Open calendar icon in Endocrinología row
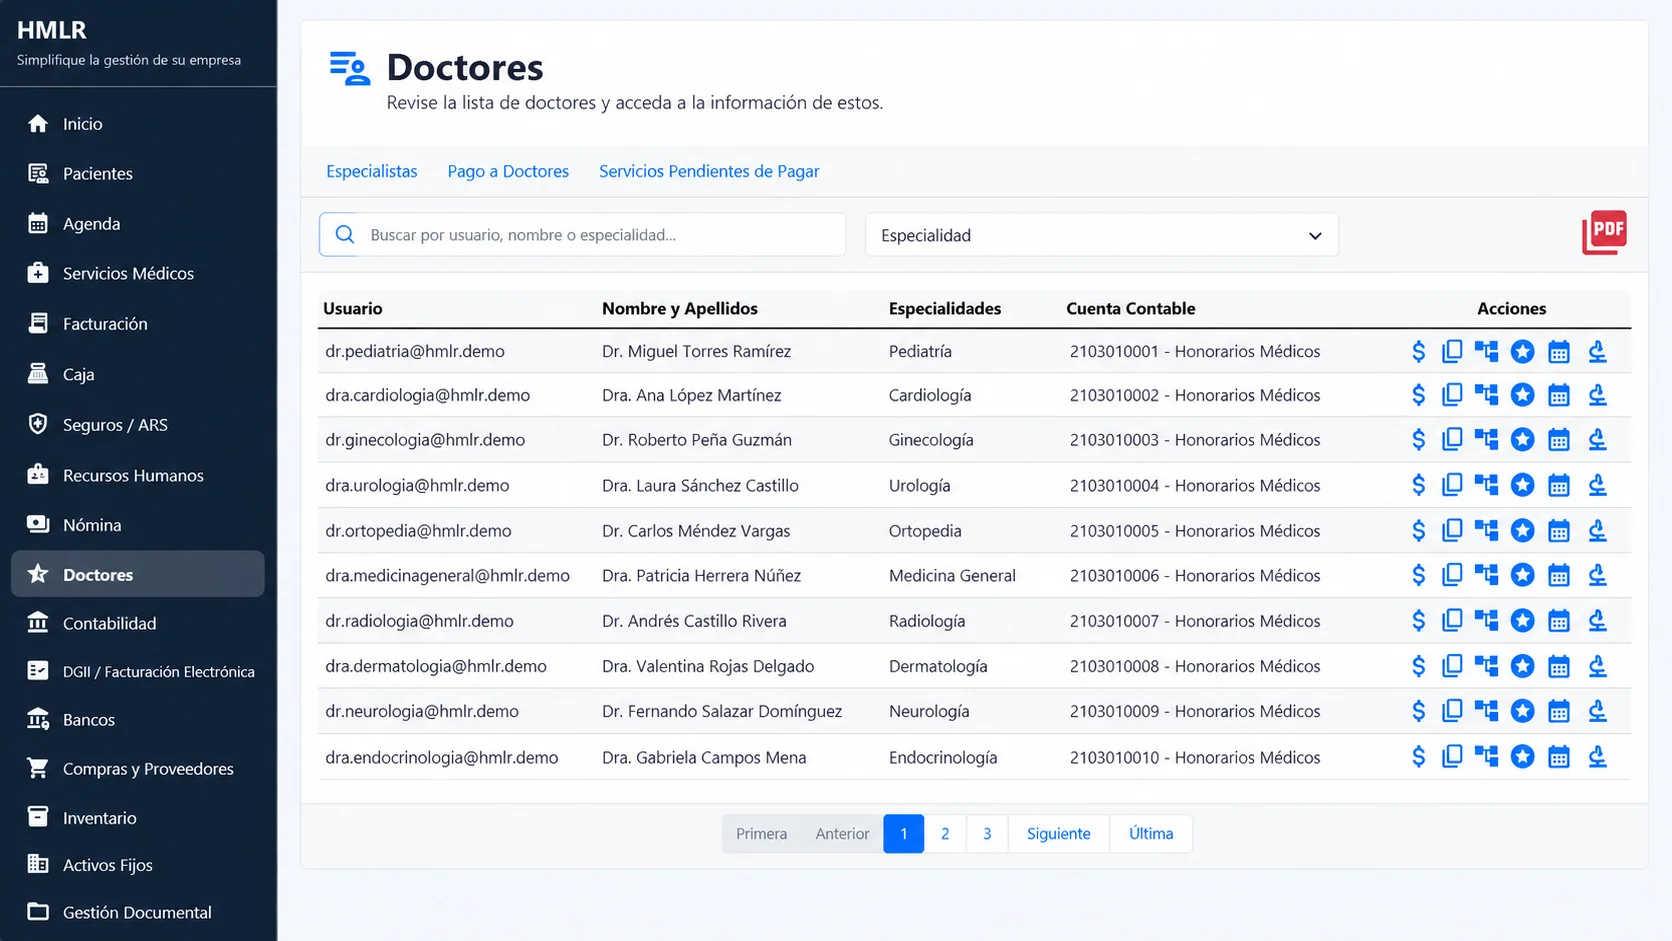Screen dimensions: 1672x941 coord(1559,757)
